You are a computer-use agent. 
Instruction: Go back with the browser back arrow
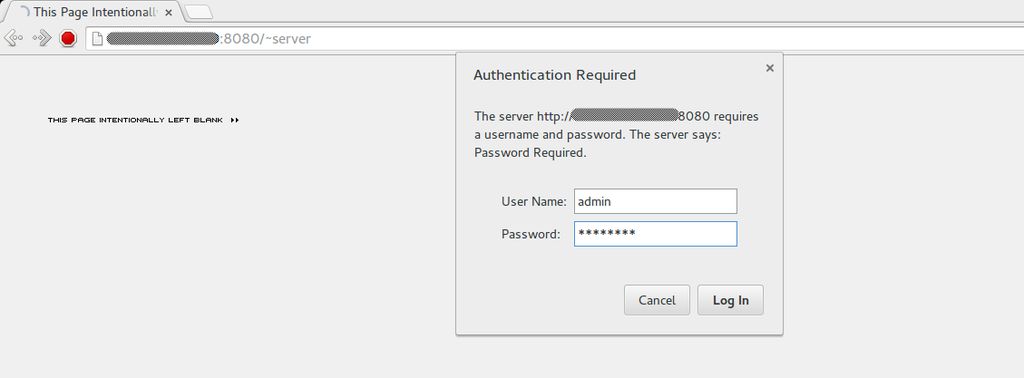pyautogui.click(x=13, y=39)
